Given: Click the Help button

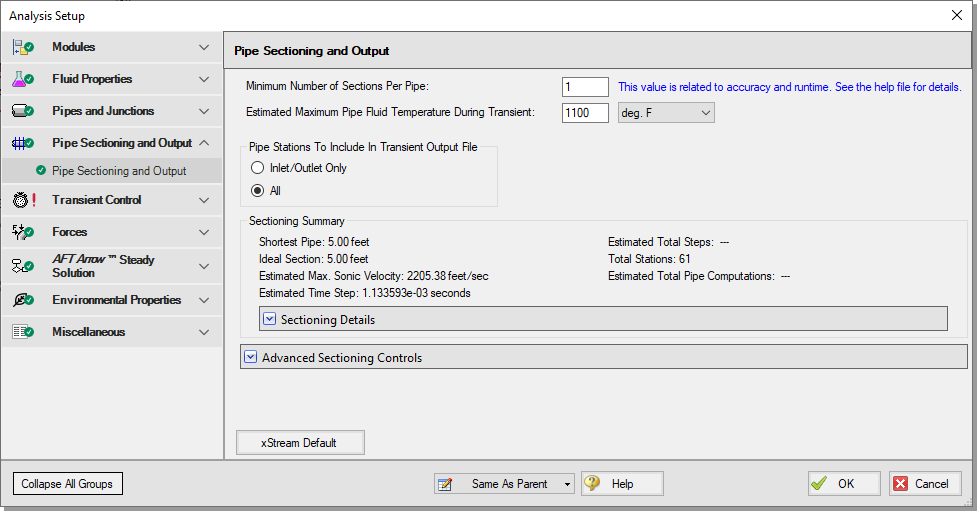Looking at the screenshot, I should pyautogui.click(x=622, y=484).
